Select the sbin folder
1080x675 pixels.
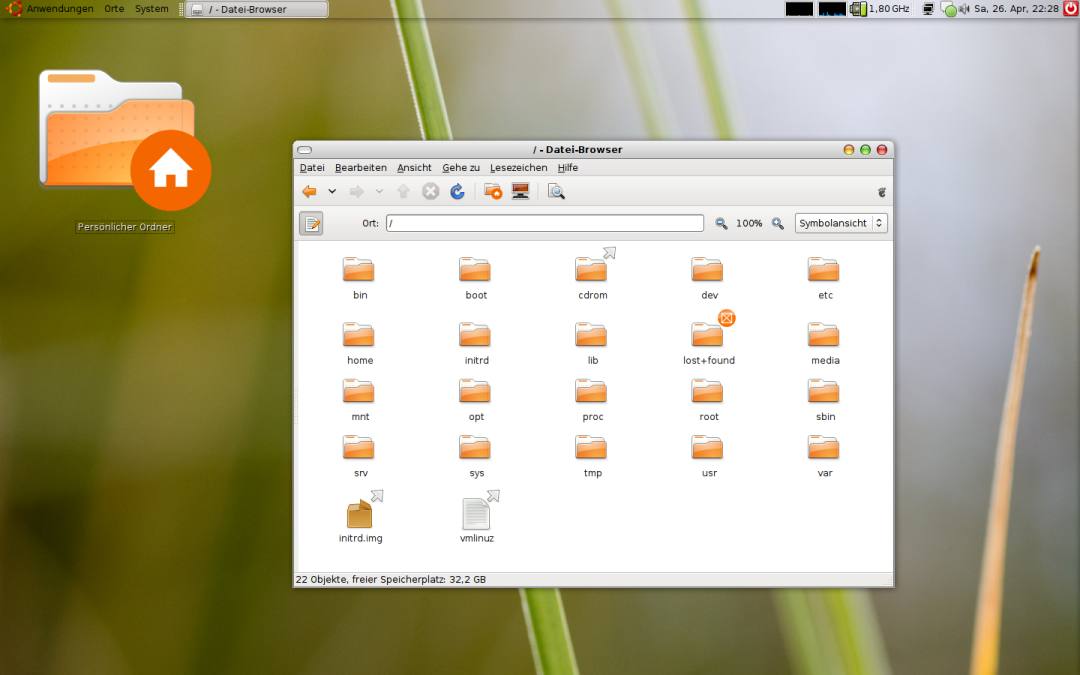click(824, 399)
